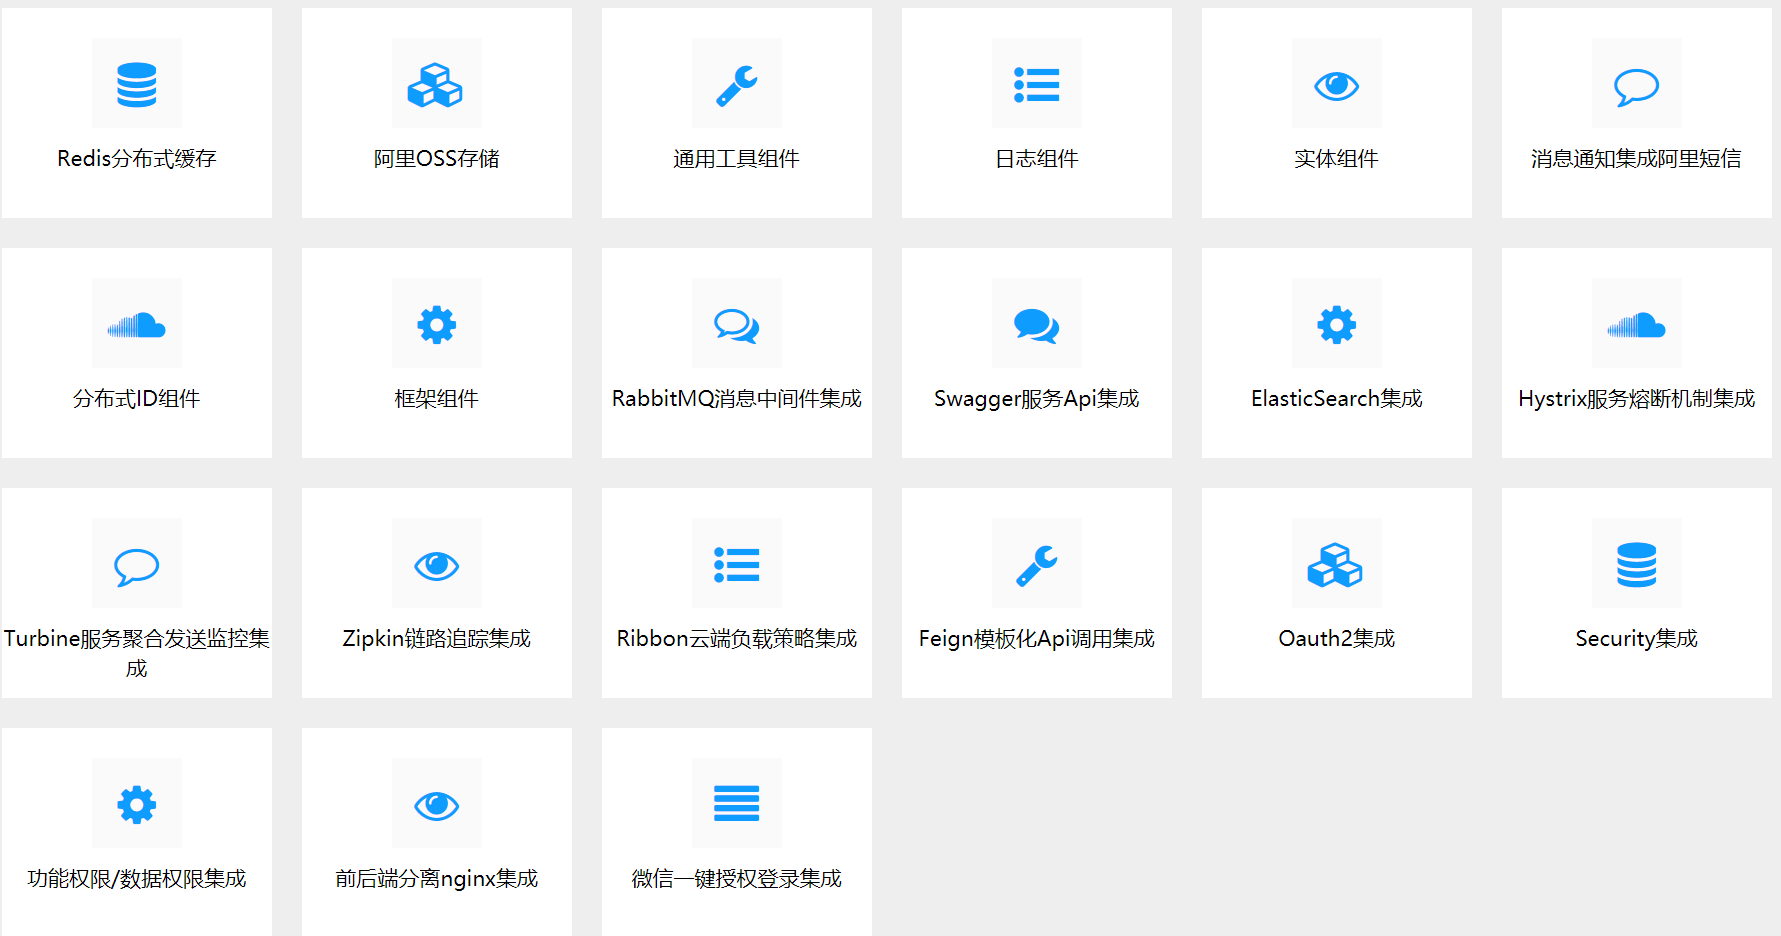Open the 实体组件 label

tap(1337, 158)
